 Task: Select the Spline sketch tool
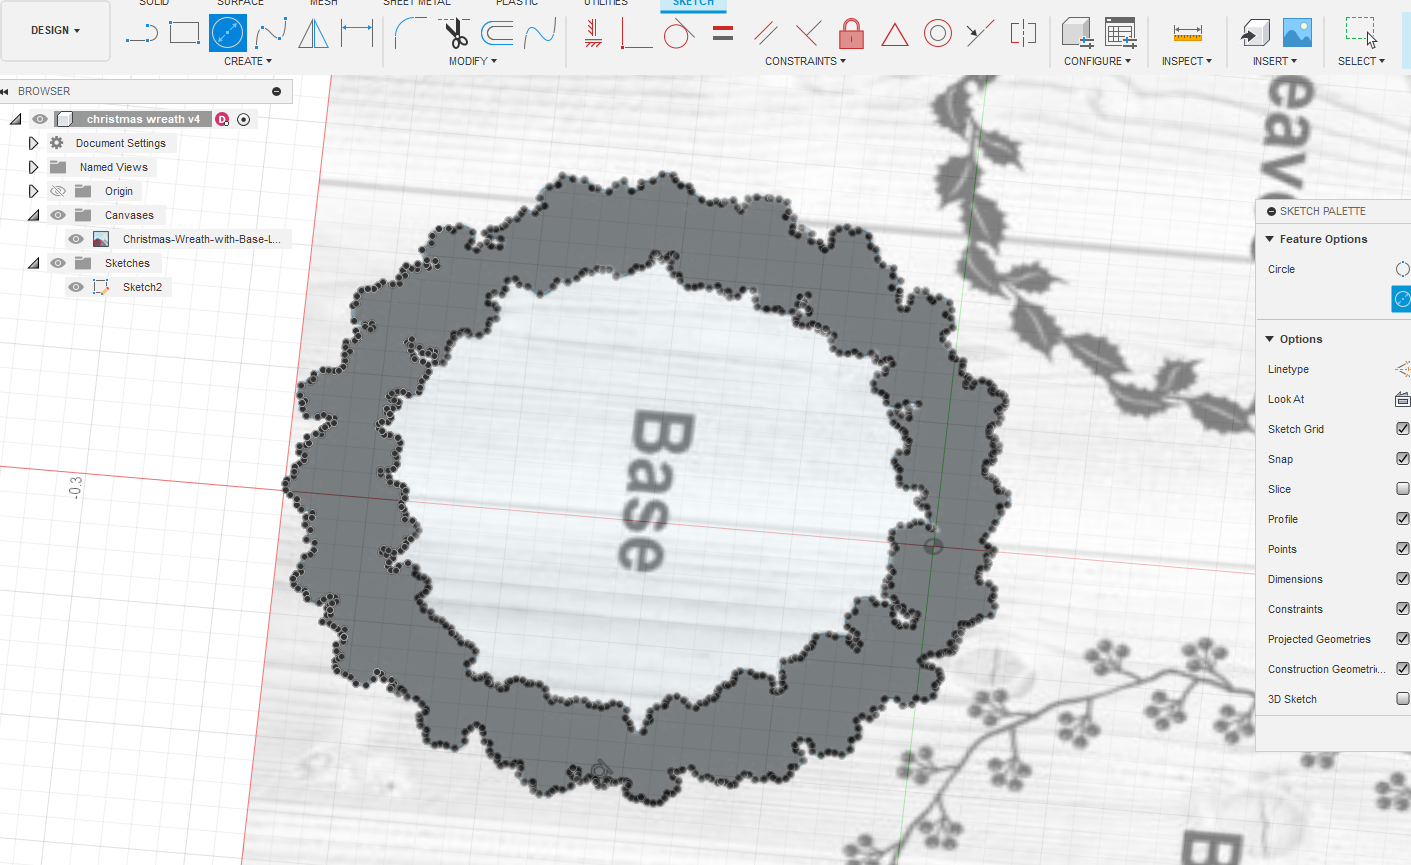coord(271,33)
